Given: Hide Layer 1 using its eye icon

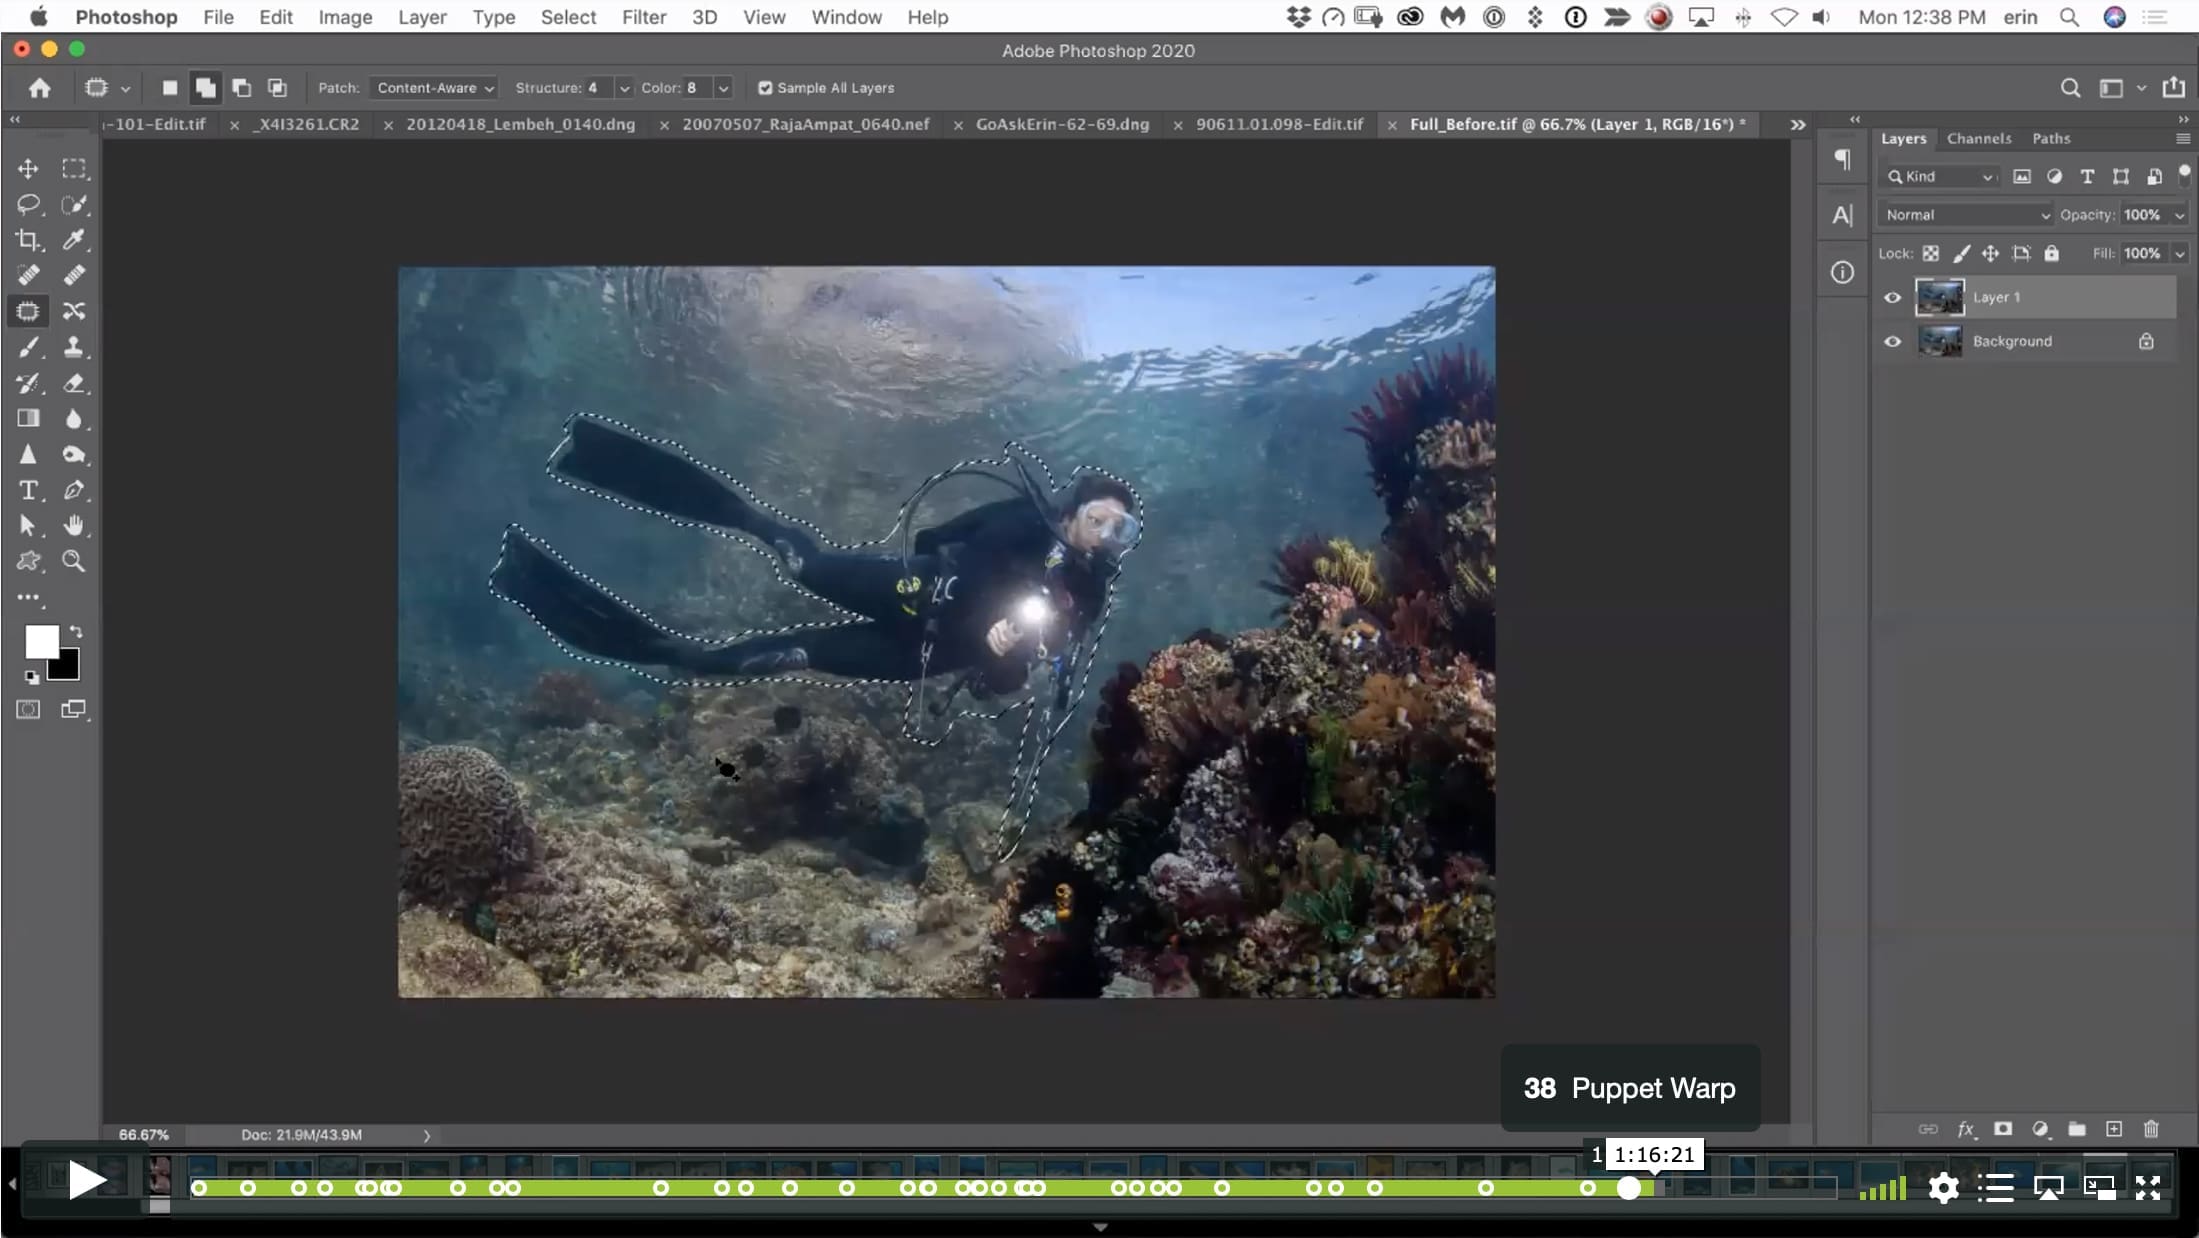Looking at the screenshot, I should [1892, 297].
